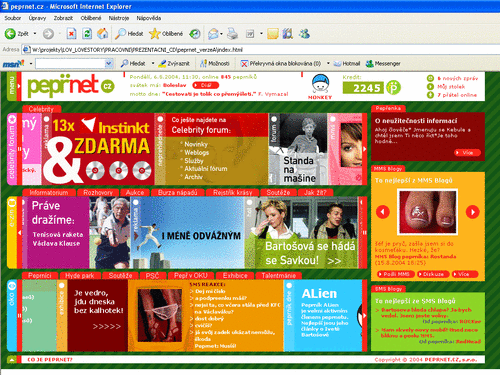Click the Adresa URL input field
Screen dimensions: 500x375
coord(260,50)
